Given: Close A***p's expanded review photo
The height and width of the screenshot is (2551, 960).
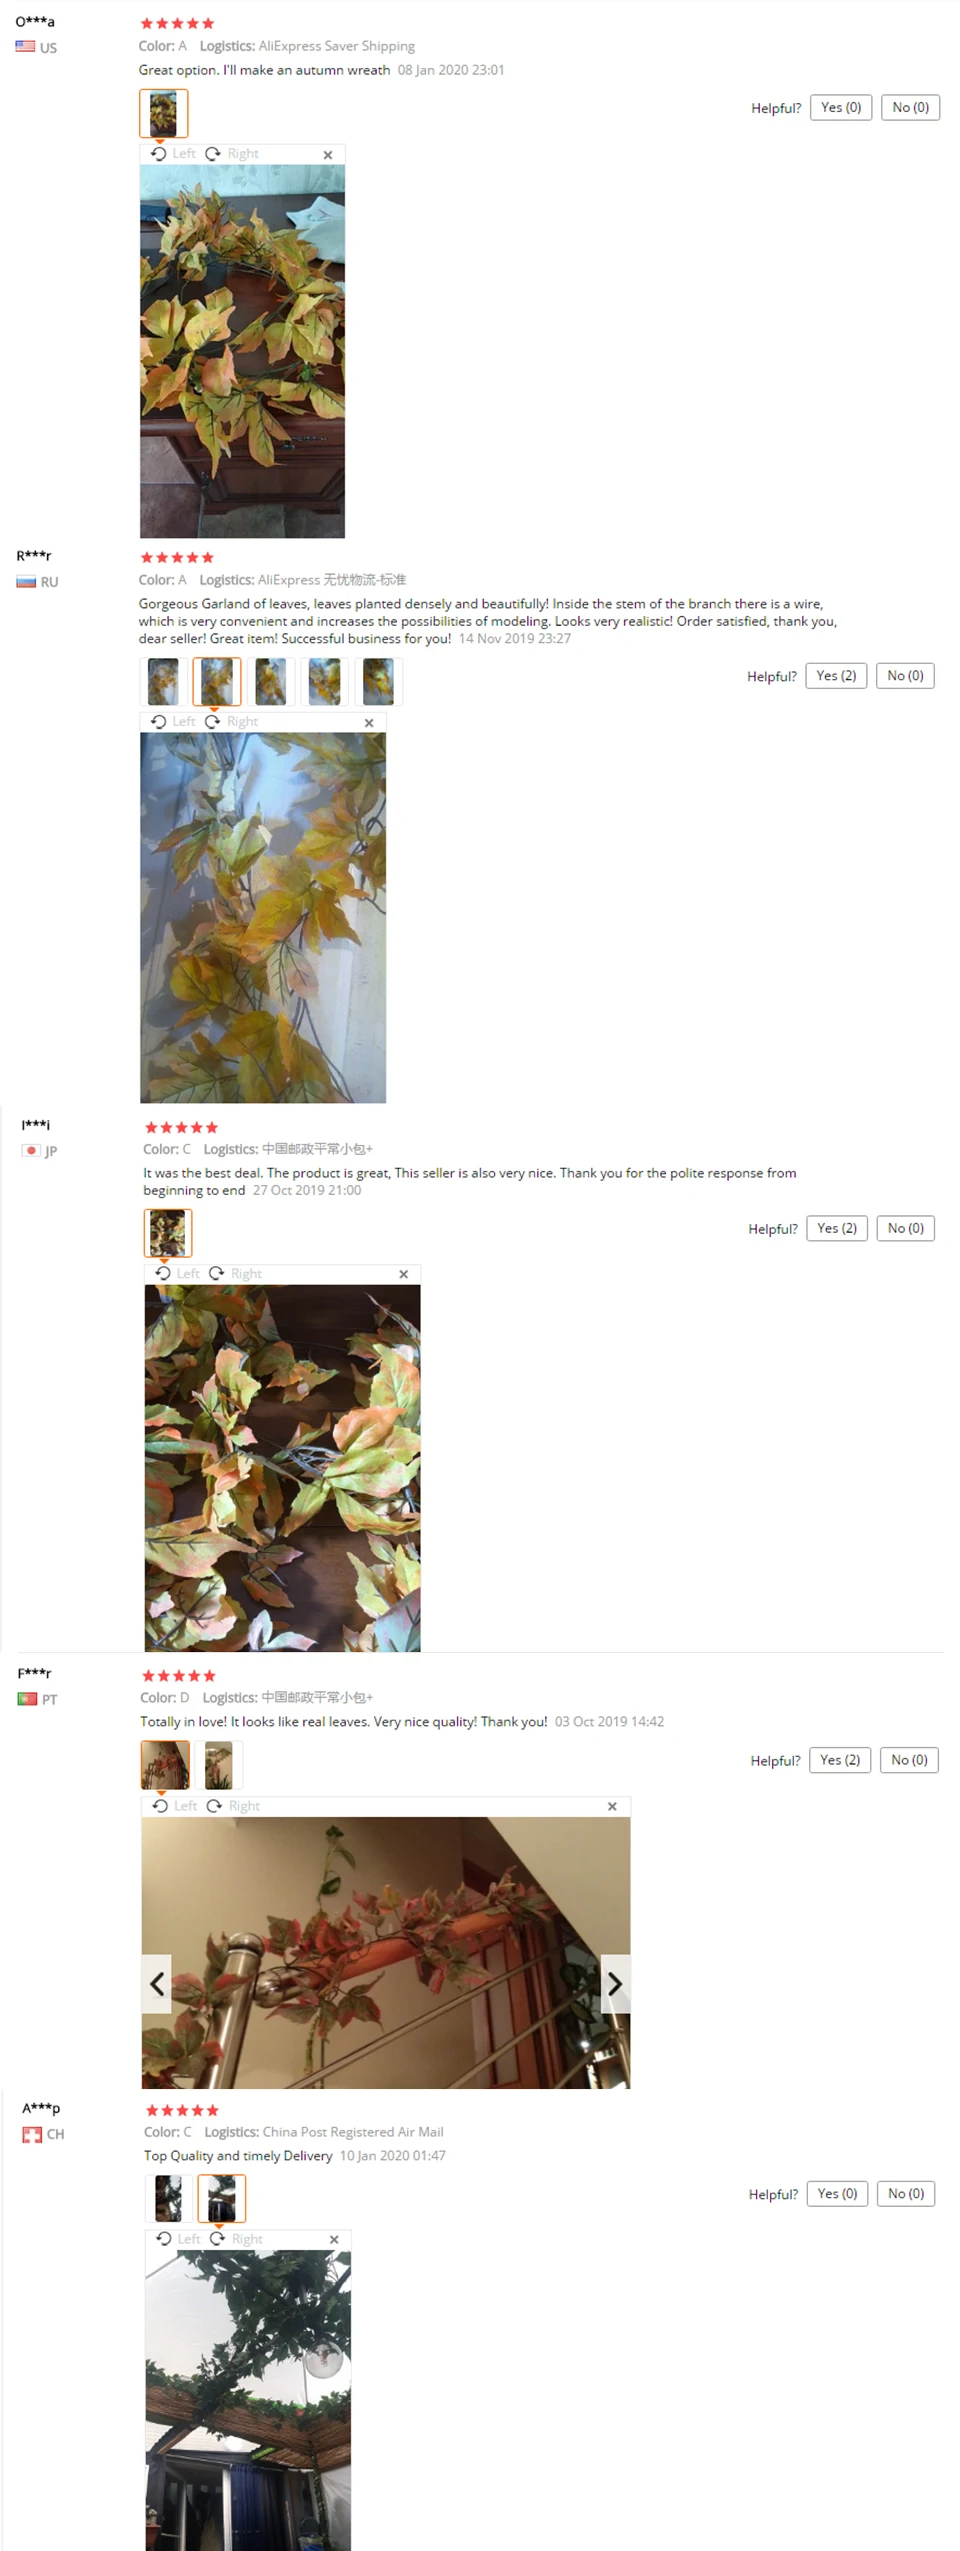Looking at the screenshot, I should [334, 2240].
